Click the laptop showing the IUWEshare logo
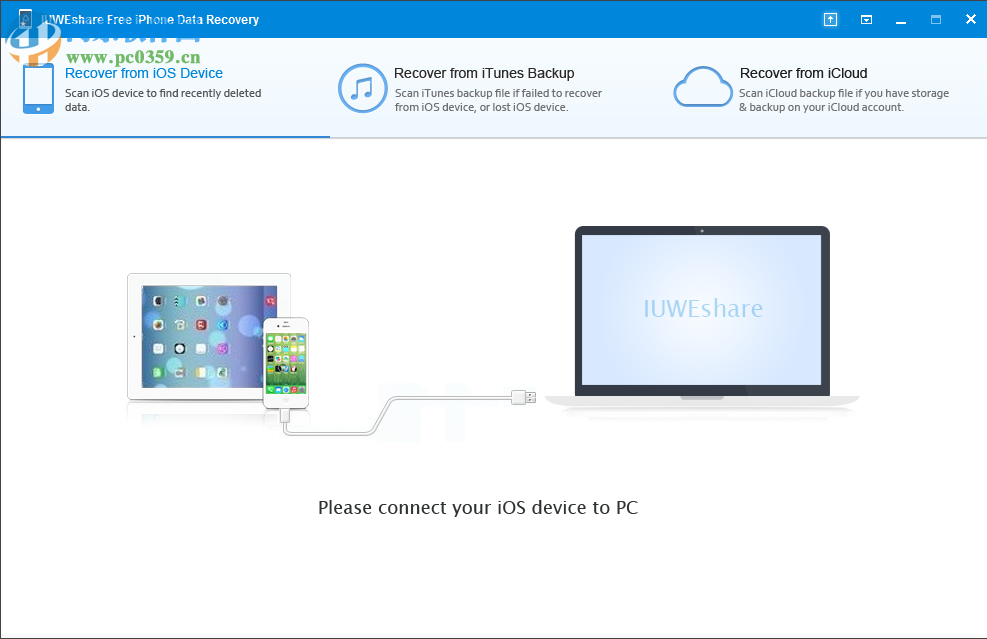 click(702, 310)
